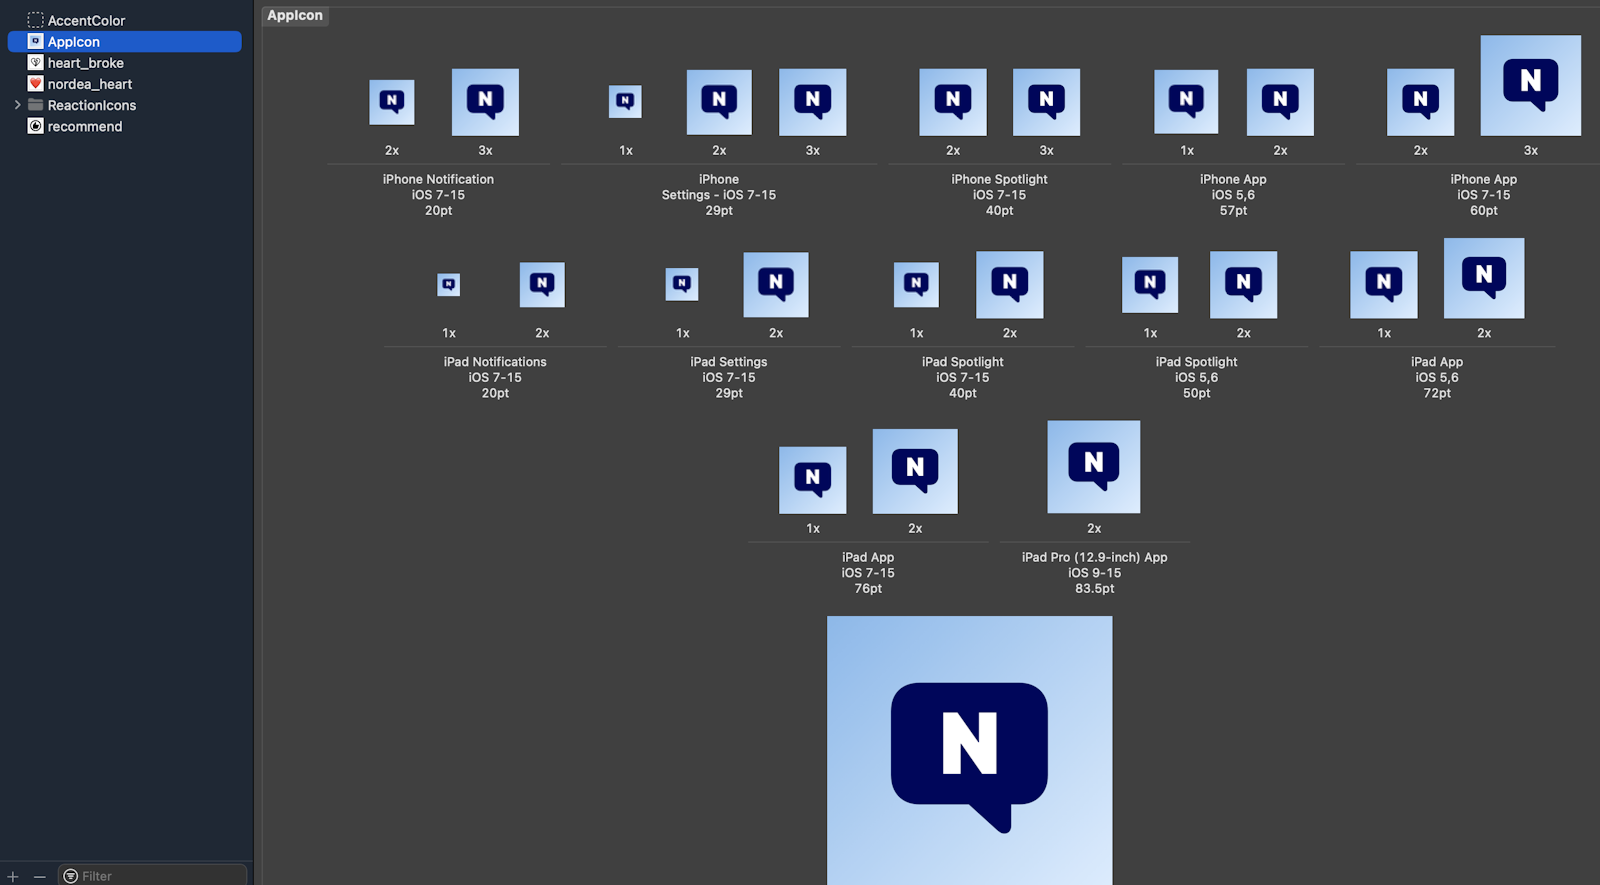Screen dimensions: 1600x885
Task: Select iPad Pro 12.9-inch 2x icon
Action: click(1093, 467)
